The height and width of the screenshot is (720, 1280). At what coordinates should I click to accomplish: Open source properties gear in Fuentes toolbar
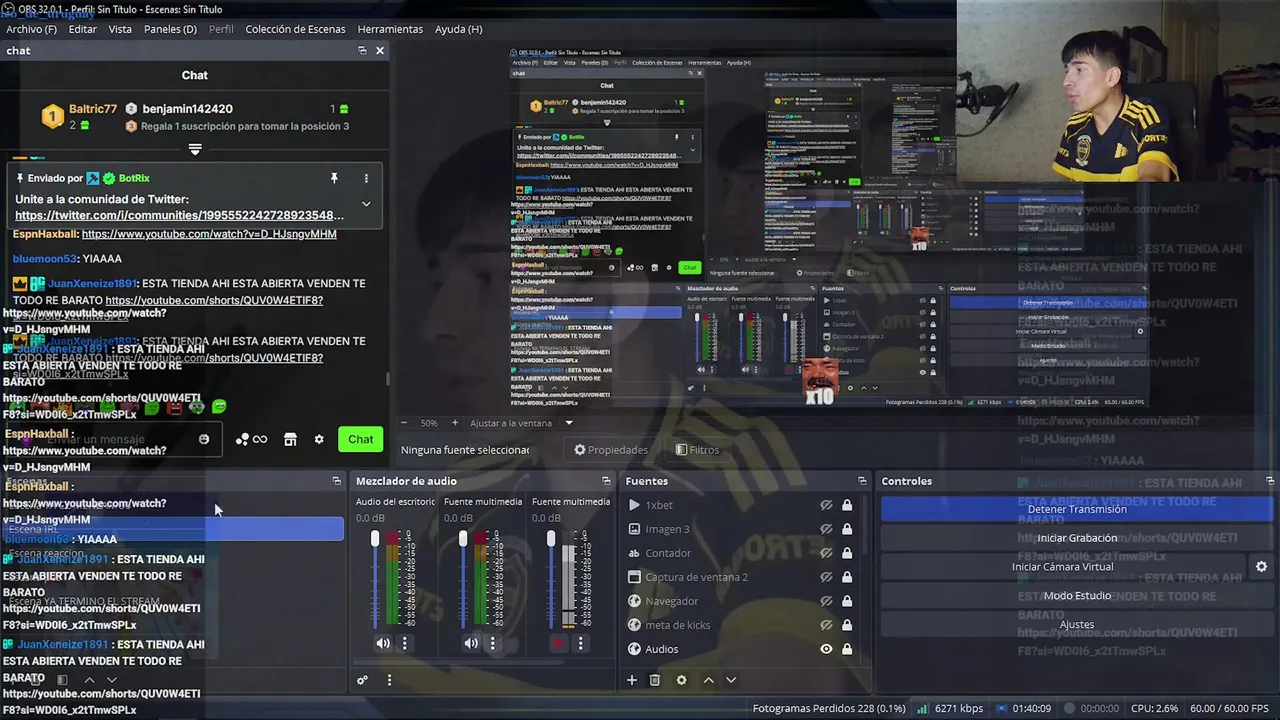click(682, 680)
